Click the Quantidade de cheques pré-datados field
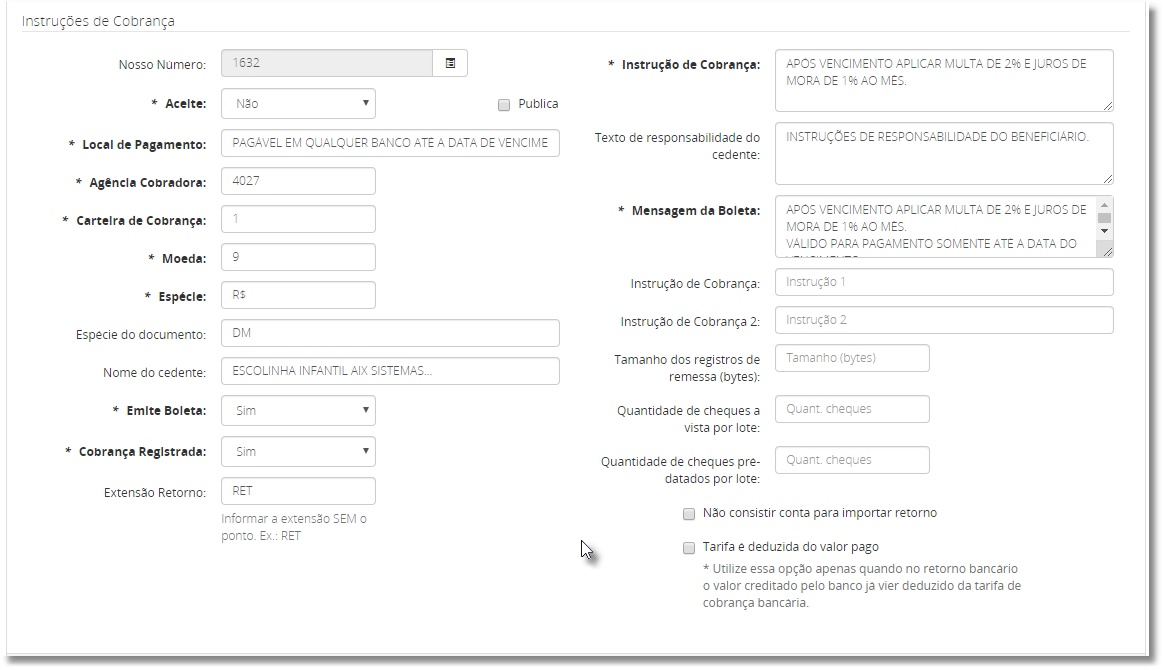 852,460
